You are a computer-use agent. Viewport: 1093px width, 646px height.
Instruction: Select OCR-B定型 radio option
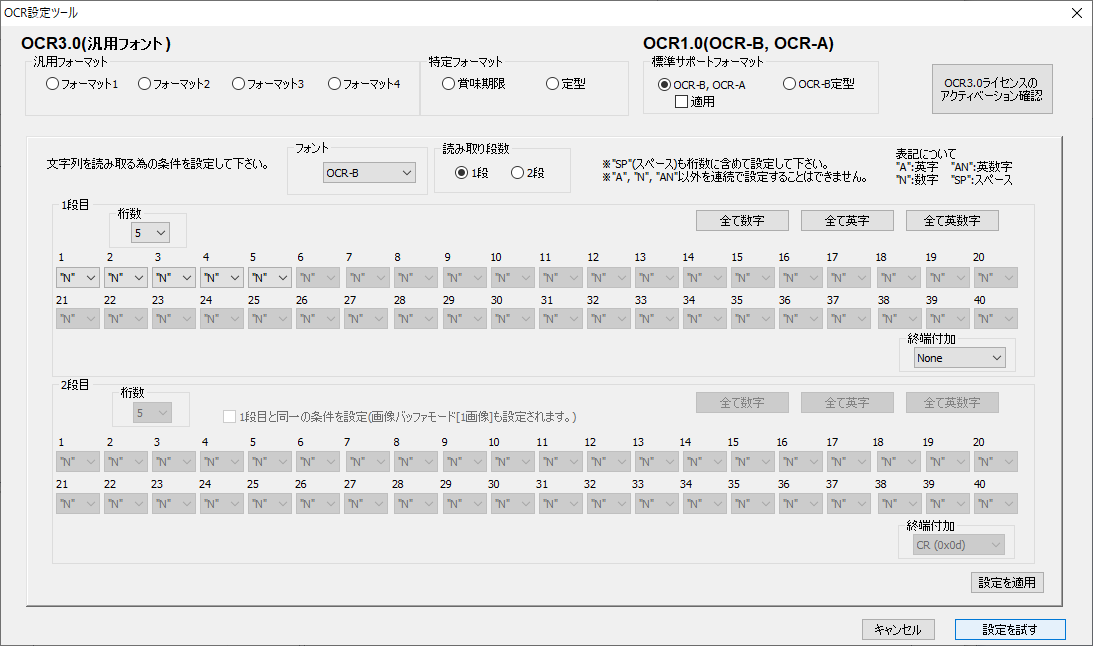[789, 84]
